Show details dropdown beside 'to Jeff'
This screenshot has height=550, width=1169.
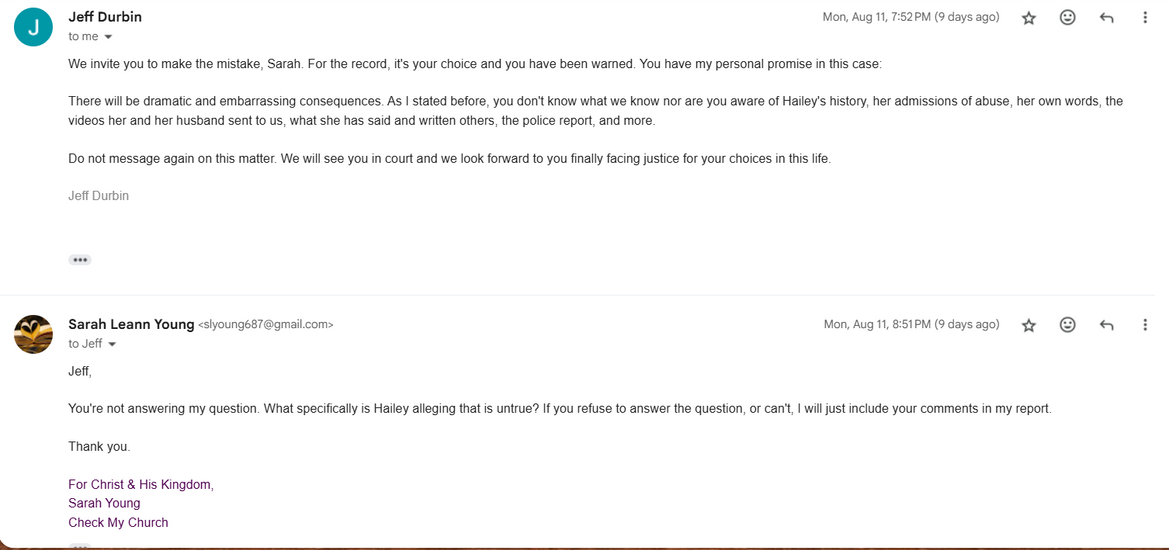[x=112, y=344]
